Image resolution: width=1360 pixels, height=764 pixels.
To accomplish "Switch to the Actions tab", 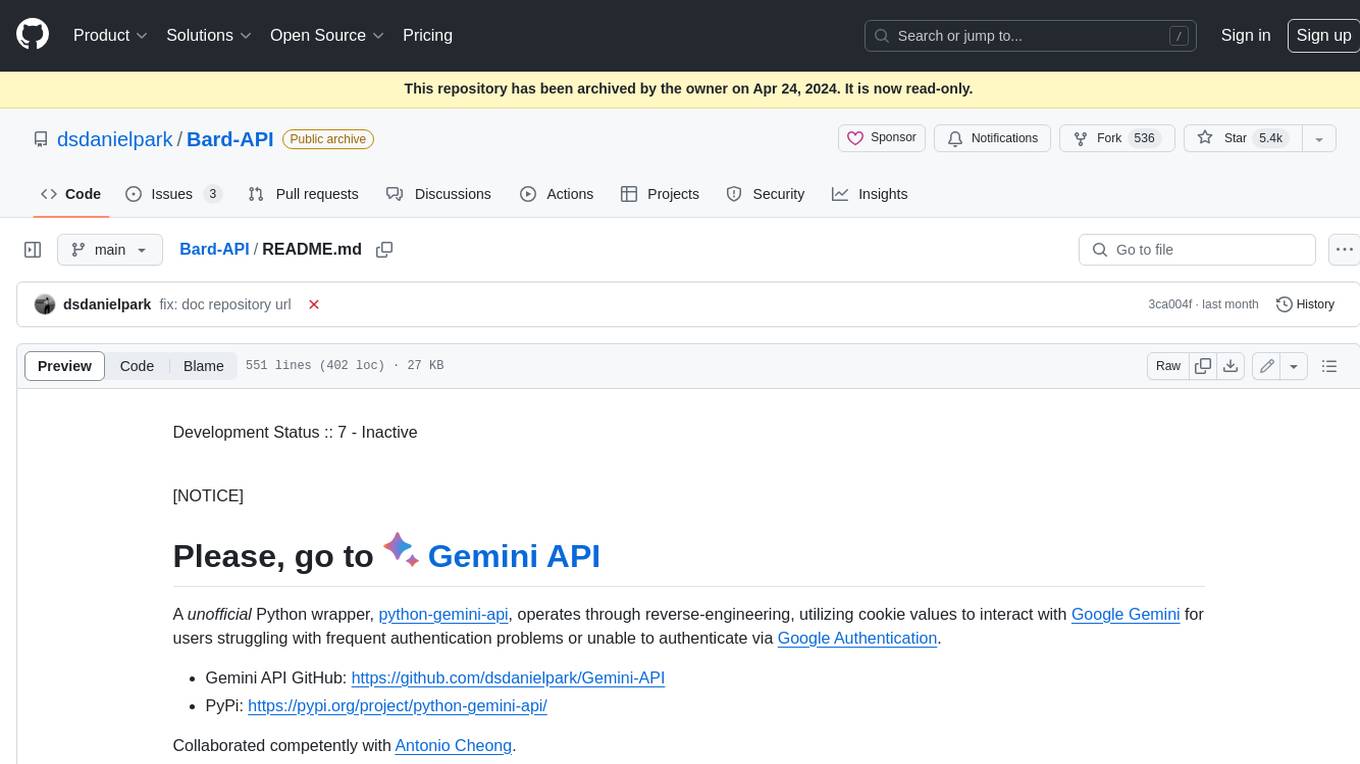I will (x=556, y=194).
